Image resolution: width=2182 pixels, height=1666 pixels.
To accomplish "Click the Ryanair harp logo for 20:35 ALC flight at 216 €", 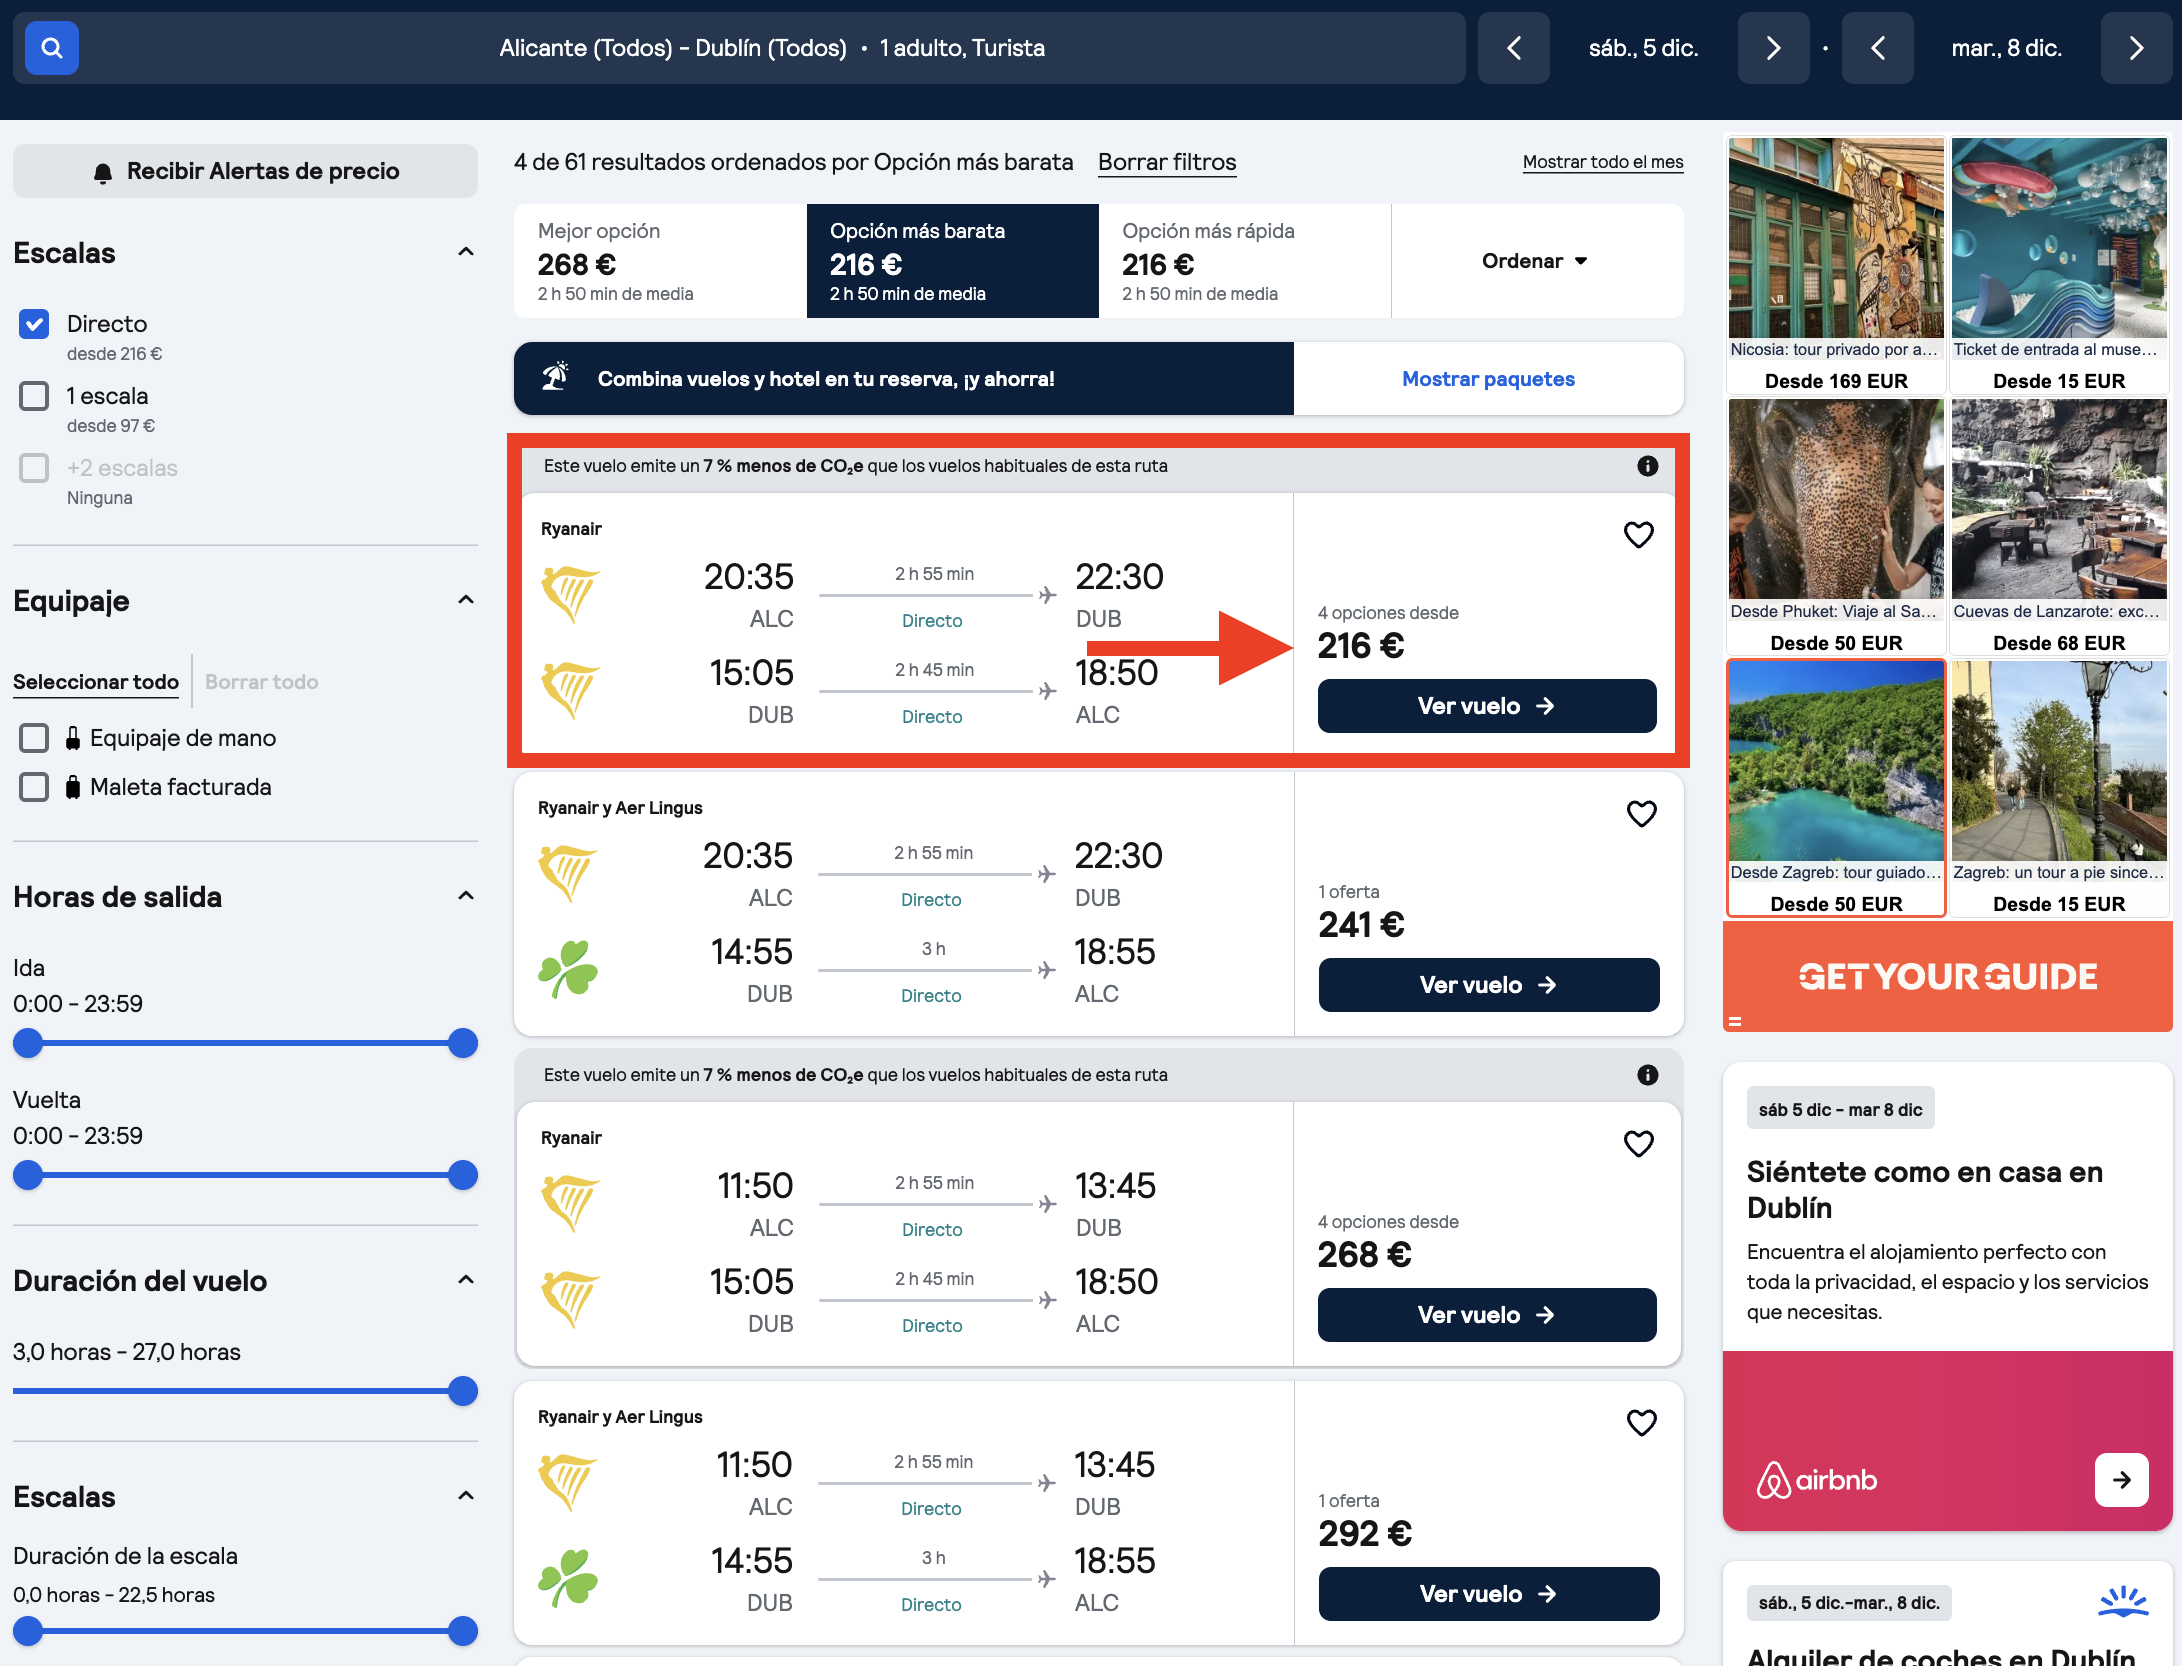I will [x=570, y=594].
